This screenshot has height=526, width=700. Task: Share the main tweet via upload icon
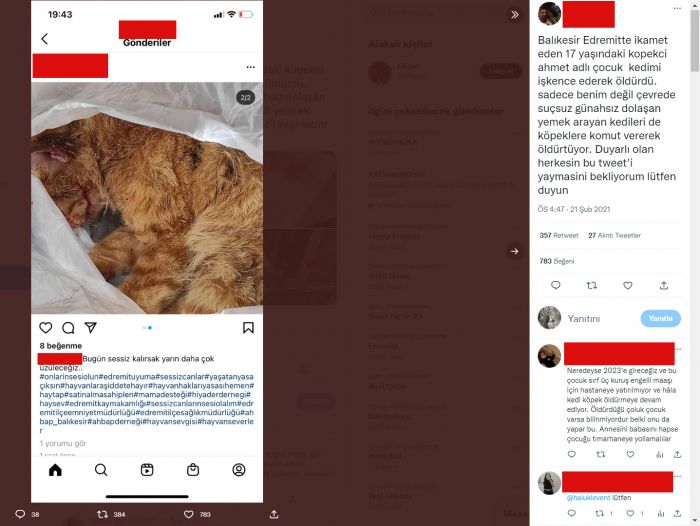click(664, 285)
